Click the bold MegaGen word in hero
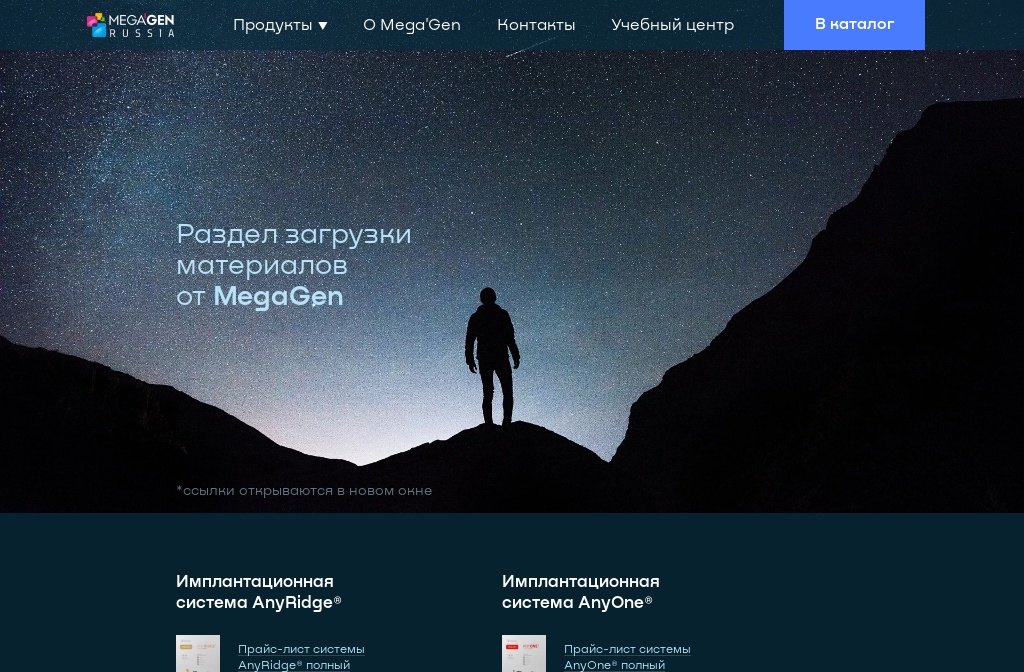The image size is (1024, 672). 278,296
